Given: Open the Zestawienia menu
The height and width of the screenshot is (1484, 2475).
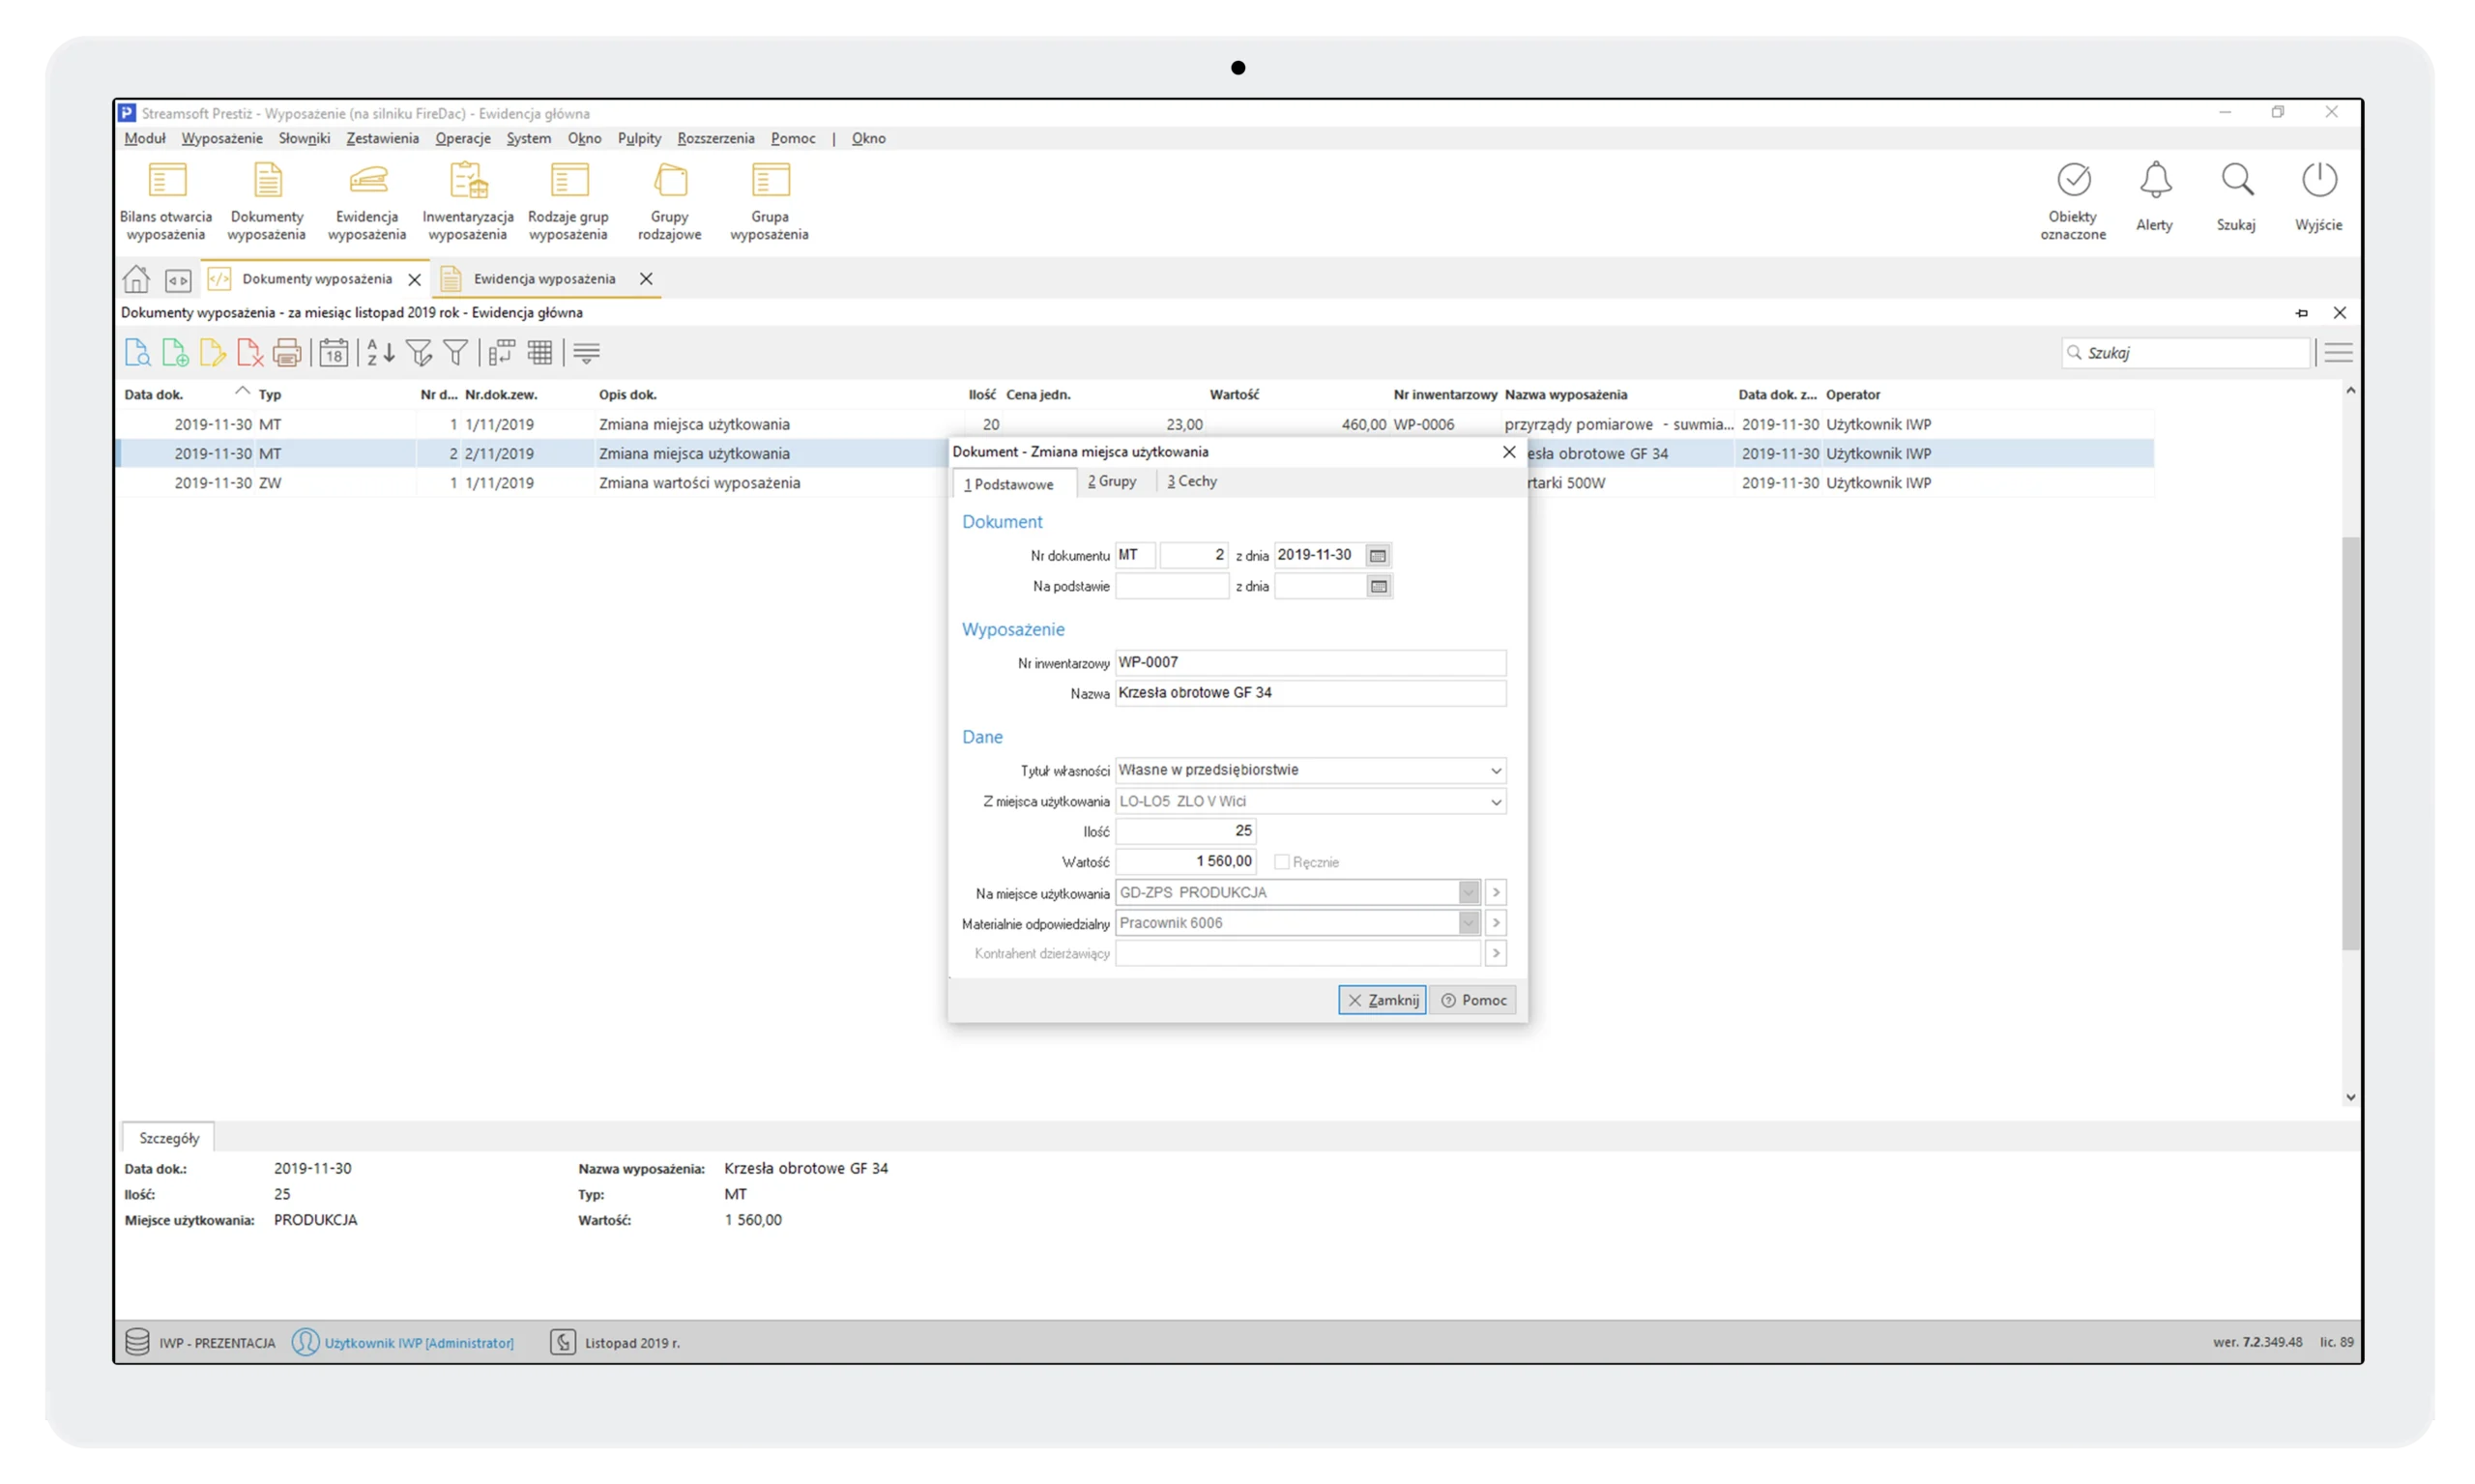Looking at the screenshot, I should (382, 138).
